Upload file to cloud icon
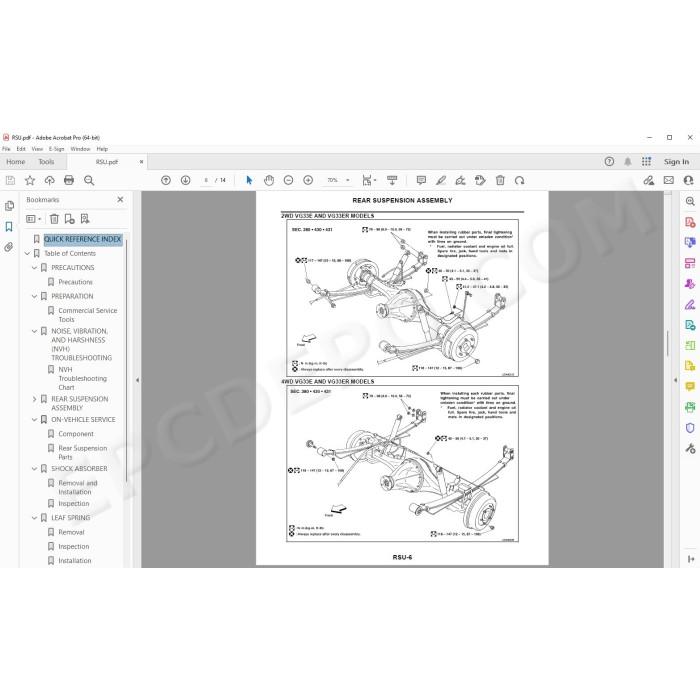This screenshot has height=700, width=700. coord(50,180)
